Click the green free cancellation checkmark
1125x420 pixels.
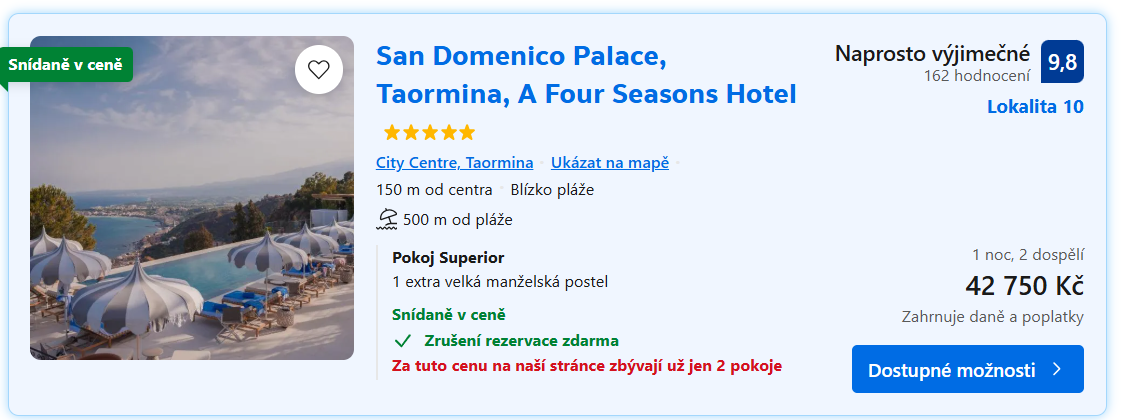(404, 340)
